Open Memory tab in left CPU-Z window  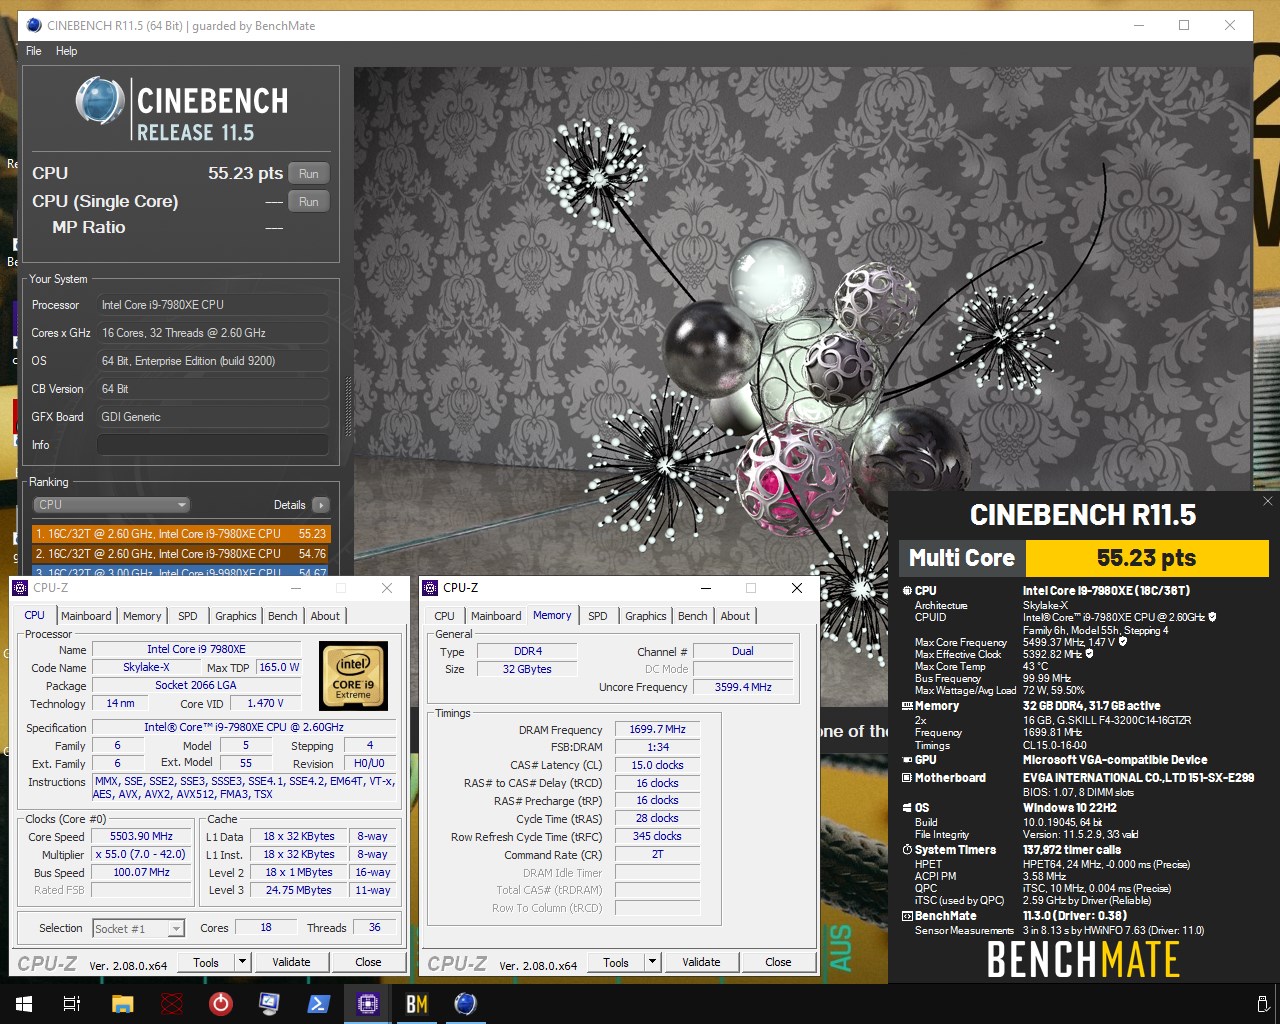(142, 616)
